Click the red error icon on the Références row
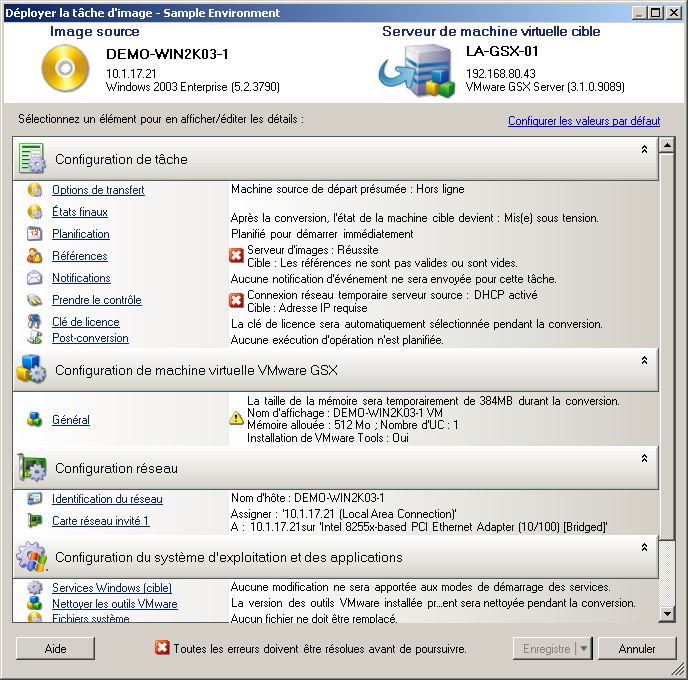Screen dimensions: 688x680 236,255
